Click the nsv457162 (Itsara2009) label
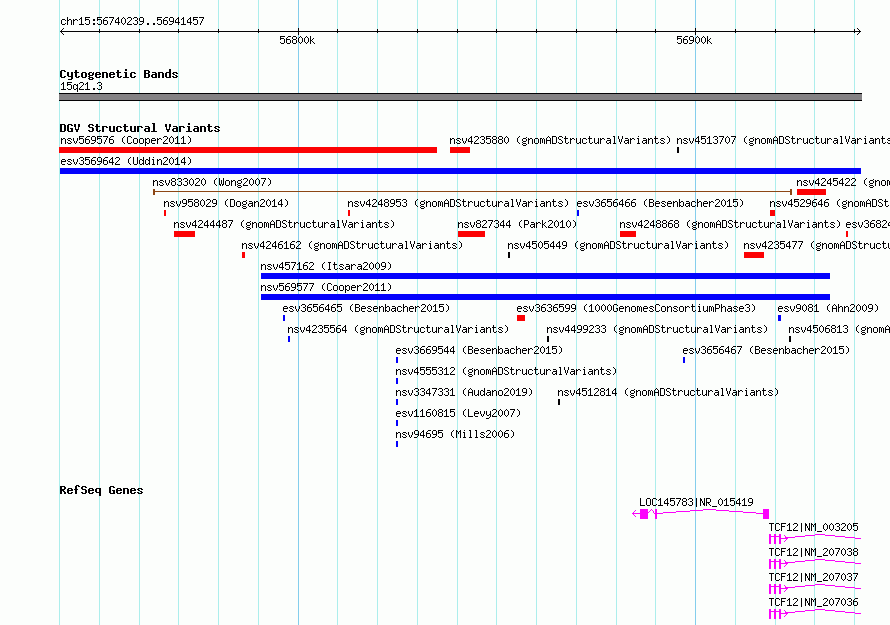The width and height of the screenshot is (890, 625). [326, 266]
